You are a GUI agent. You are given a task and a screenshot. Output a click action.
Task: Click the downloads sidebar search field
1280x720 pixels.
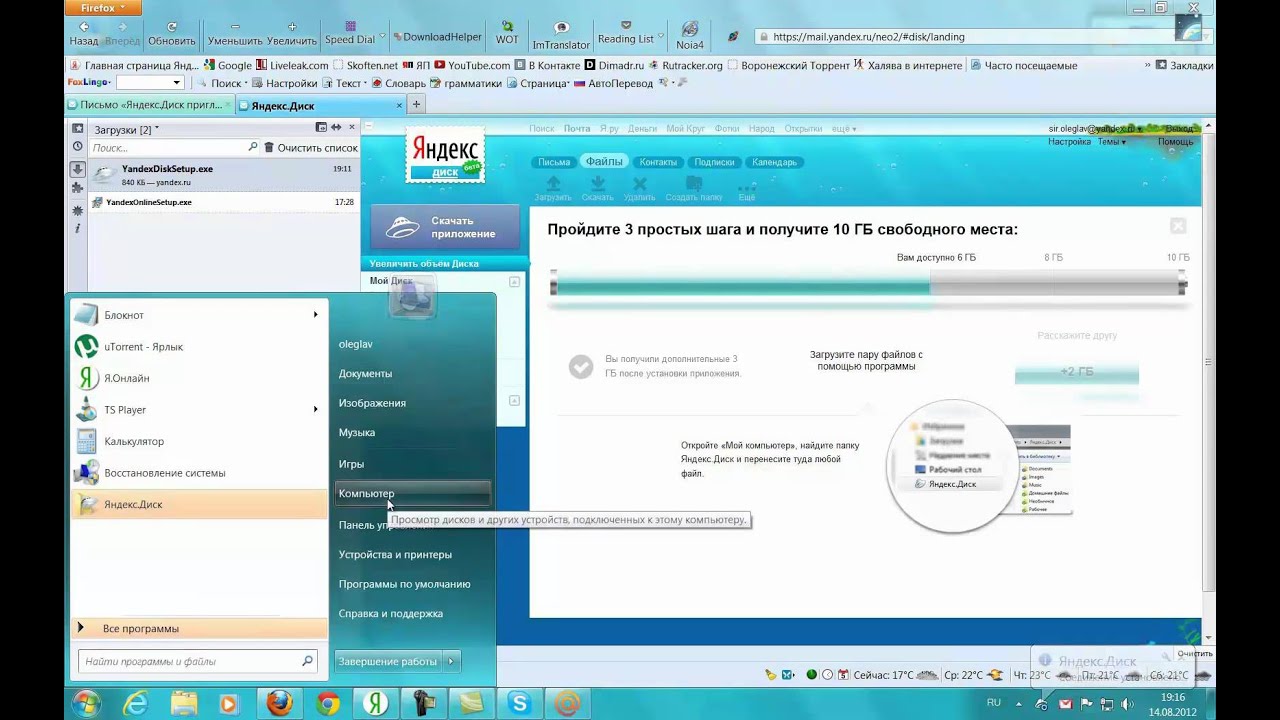click(x=175, y=147)
